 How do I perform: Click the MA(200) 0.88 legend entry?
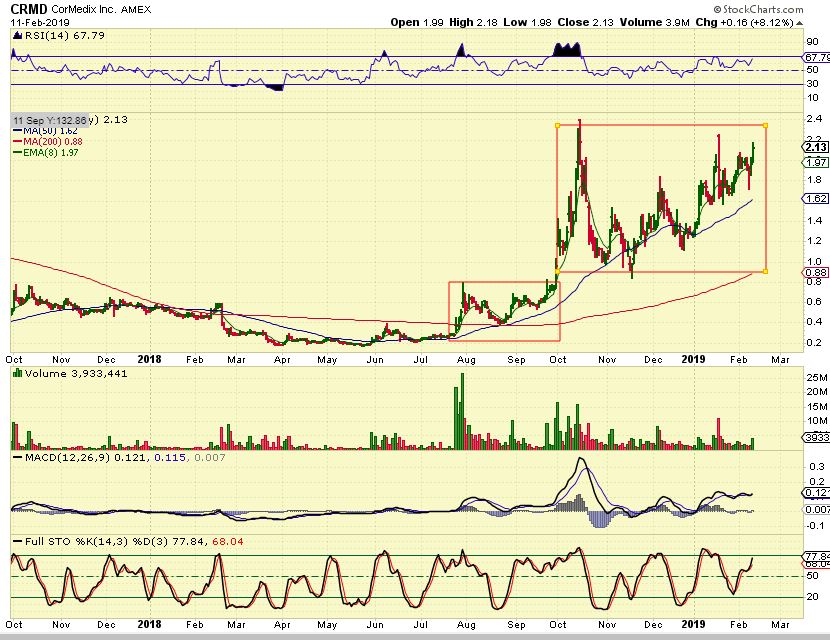[48, 141]
